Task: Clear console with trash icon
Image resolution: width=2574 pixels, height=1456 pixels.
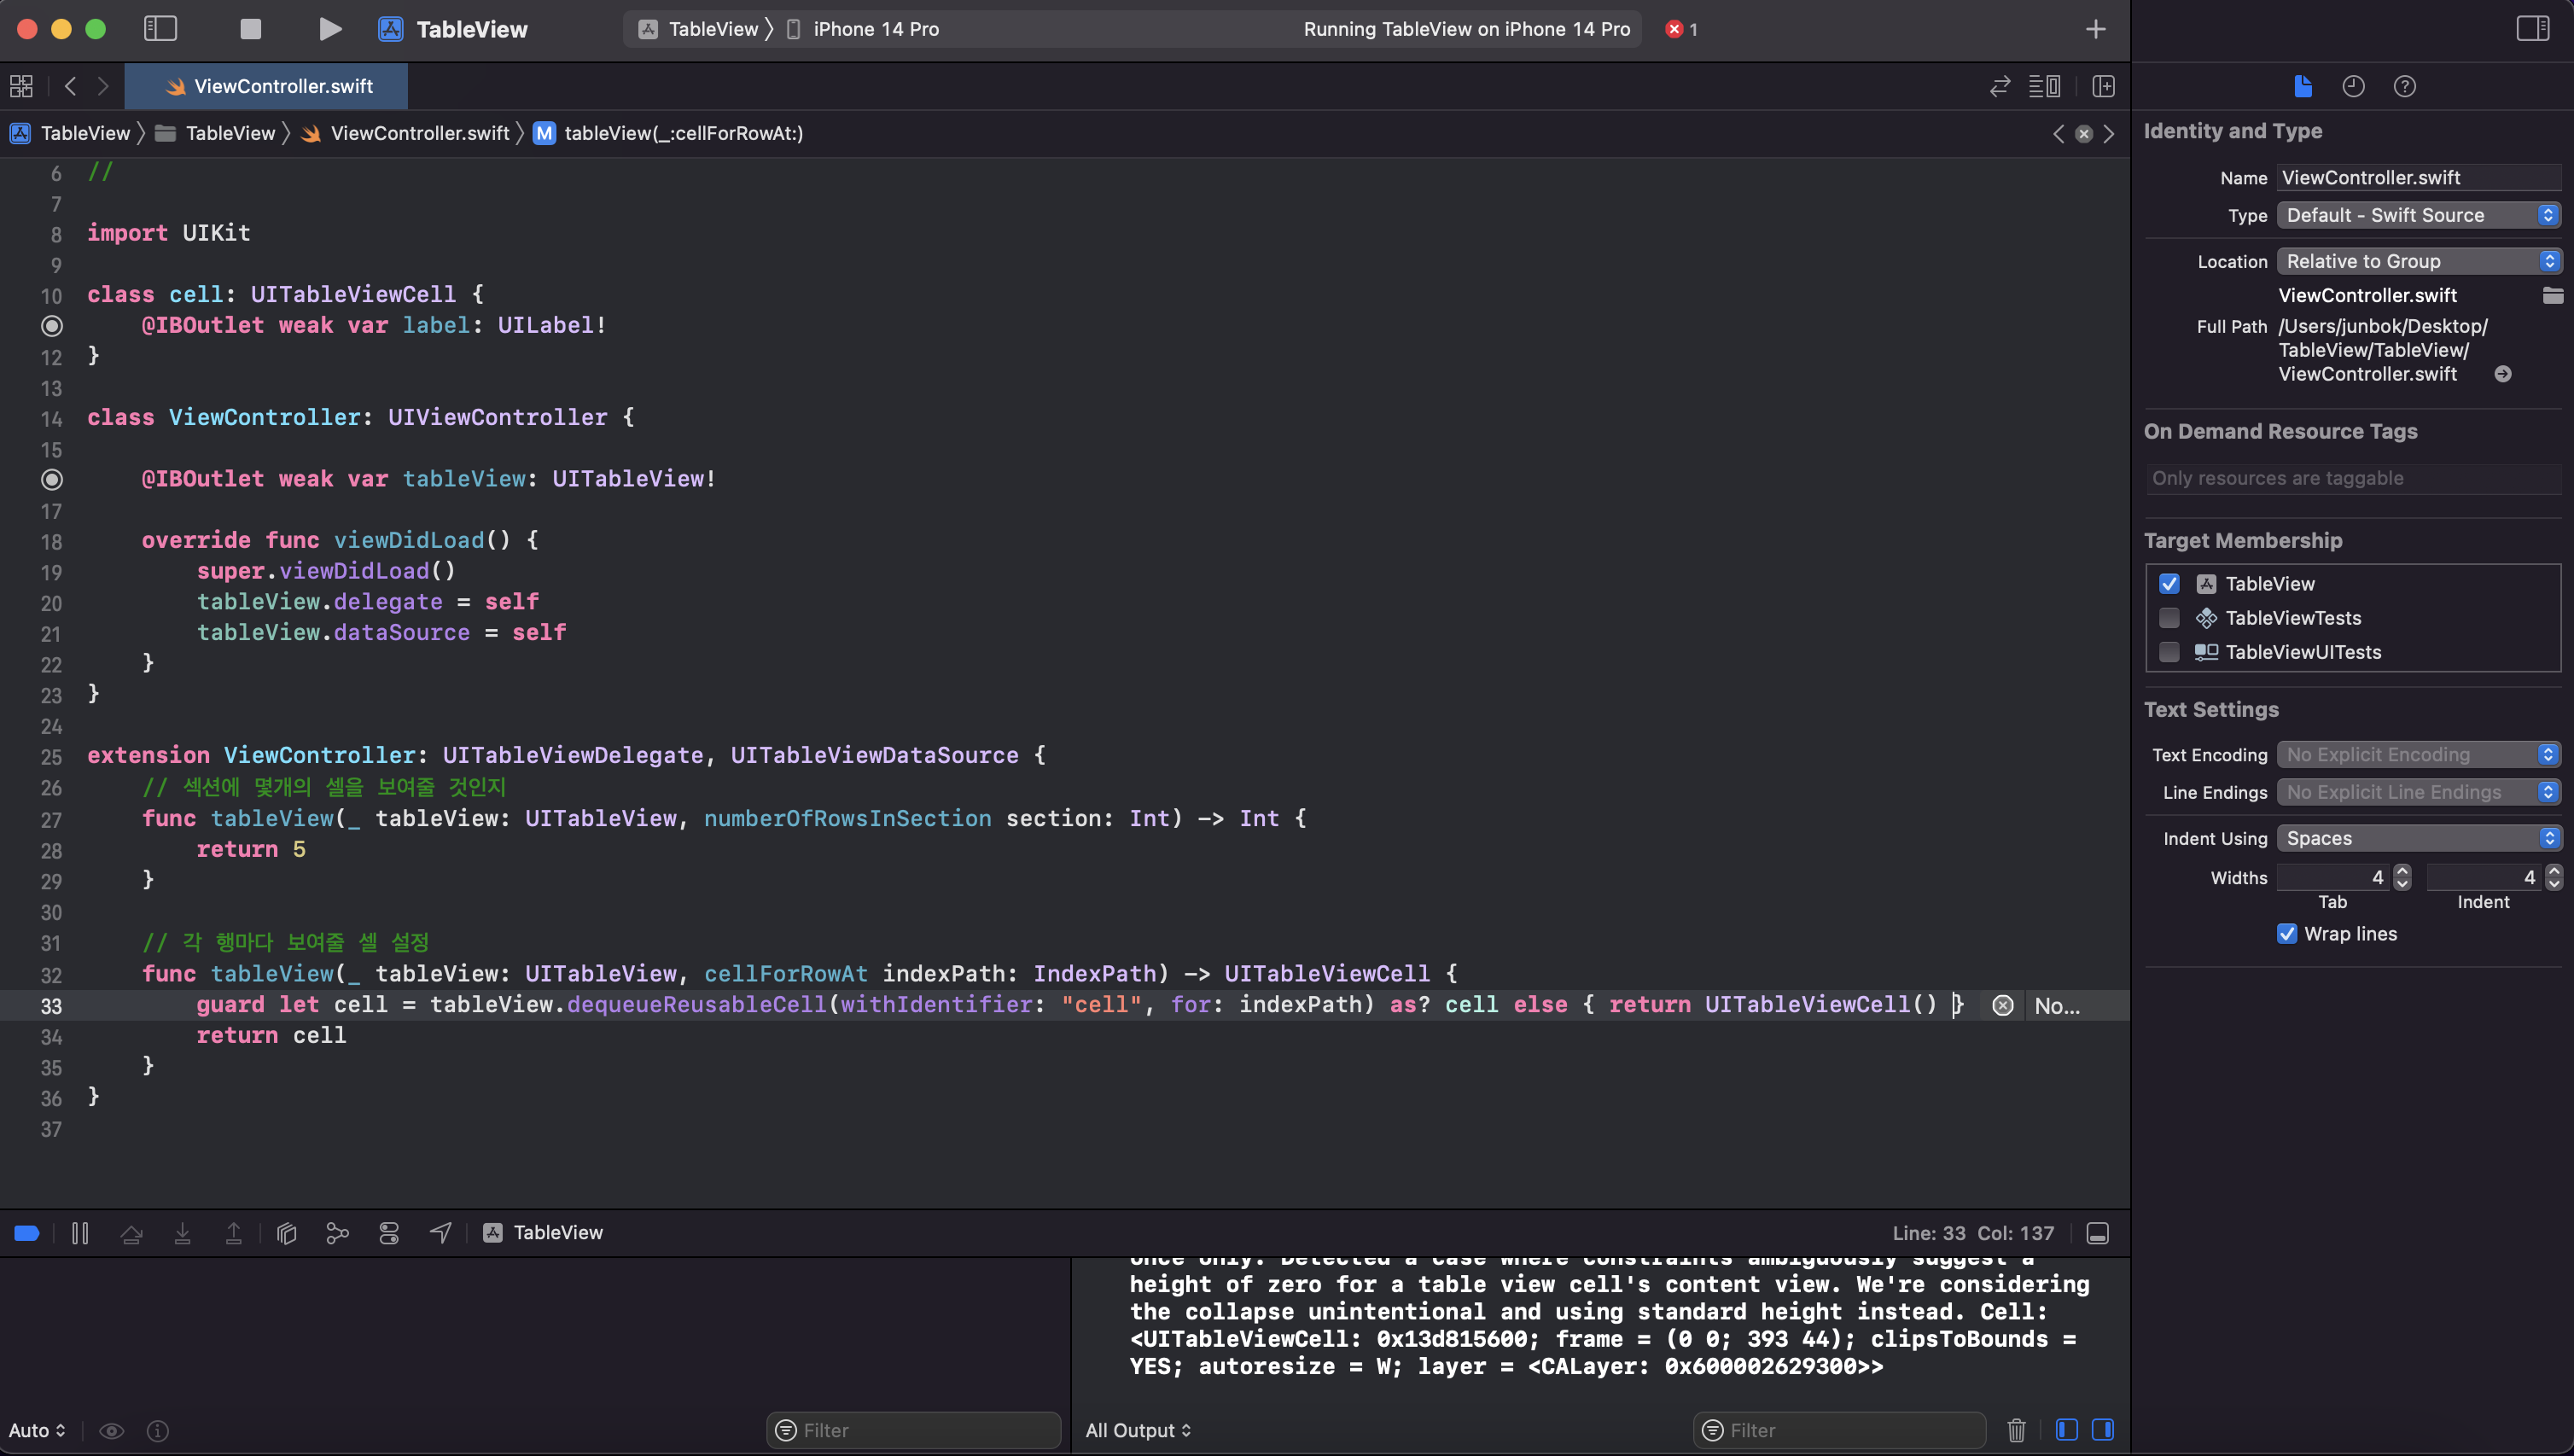Action: [x=2016, y=1430]
